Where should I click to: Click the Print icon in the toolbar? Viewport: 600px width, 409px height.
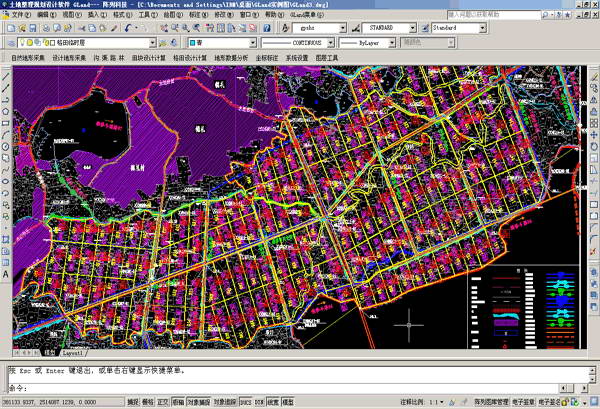point(46,28)
